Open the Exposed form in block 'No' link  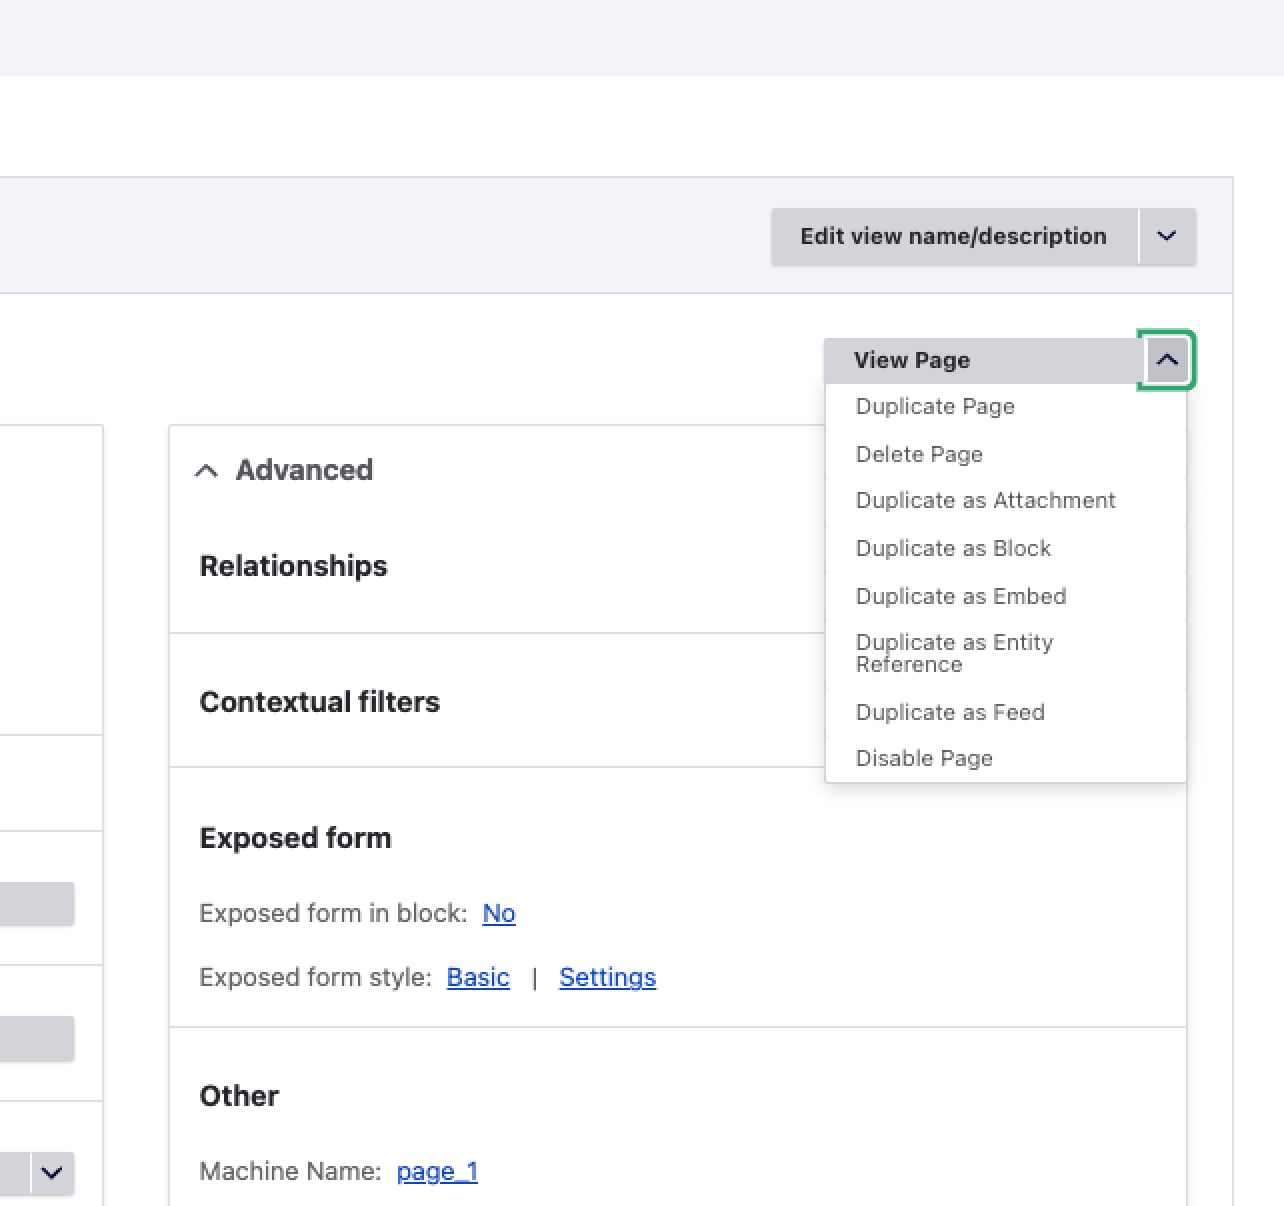[498, 914]
